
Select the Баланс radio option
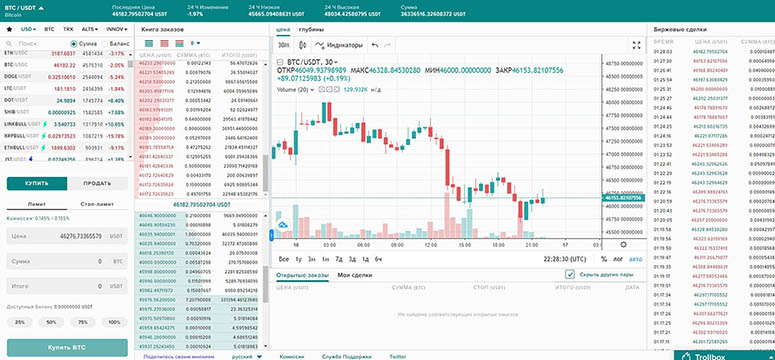[115, 44]
